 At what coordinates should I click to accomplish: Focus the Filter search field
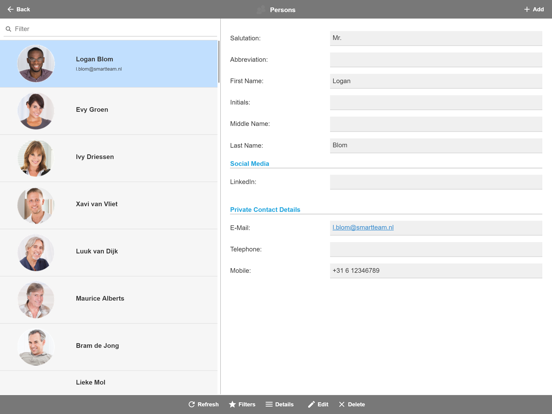click(x=110, y=29)
